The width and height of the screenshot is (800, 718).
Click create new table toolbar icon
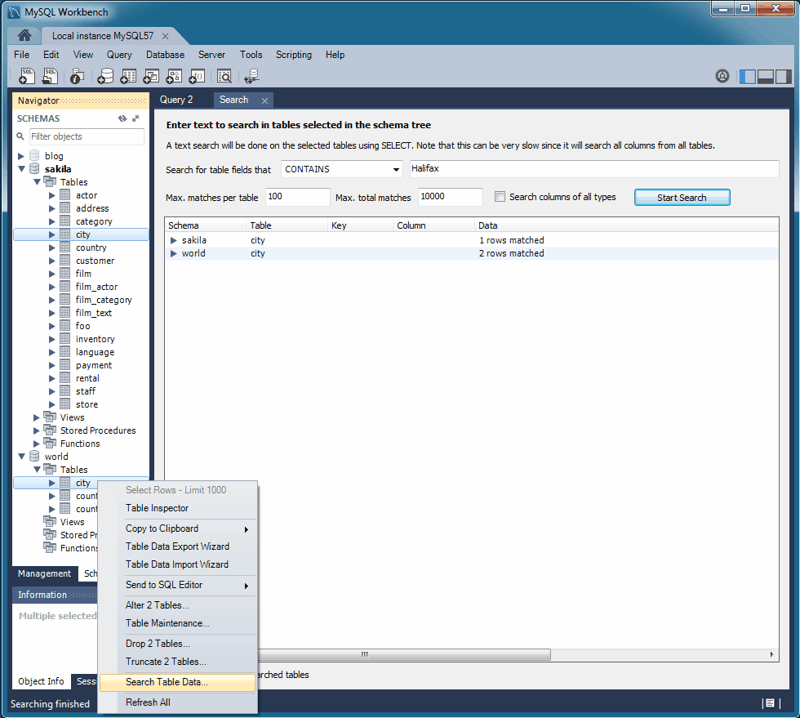point(128,76)
